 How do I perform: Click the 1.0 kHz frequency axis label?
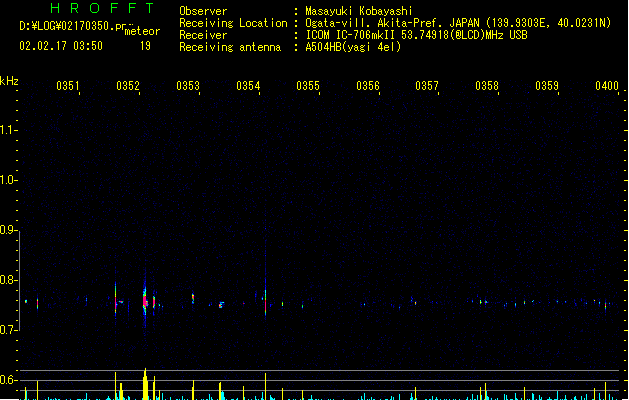click(7, 180)
